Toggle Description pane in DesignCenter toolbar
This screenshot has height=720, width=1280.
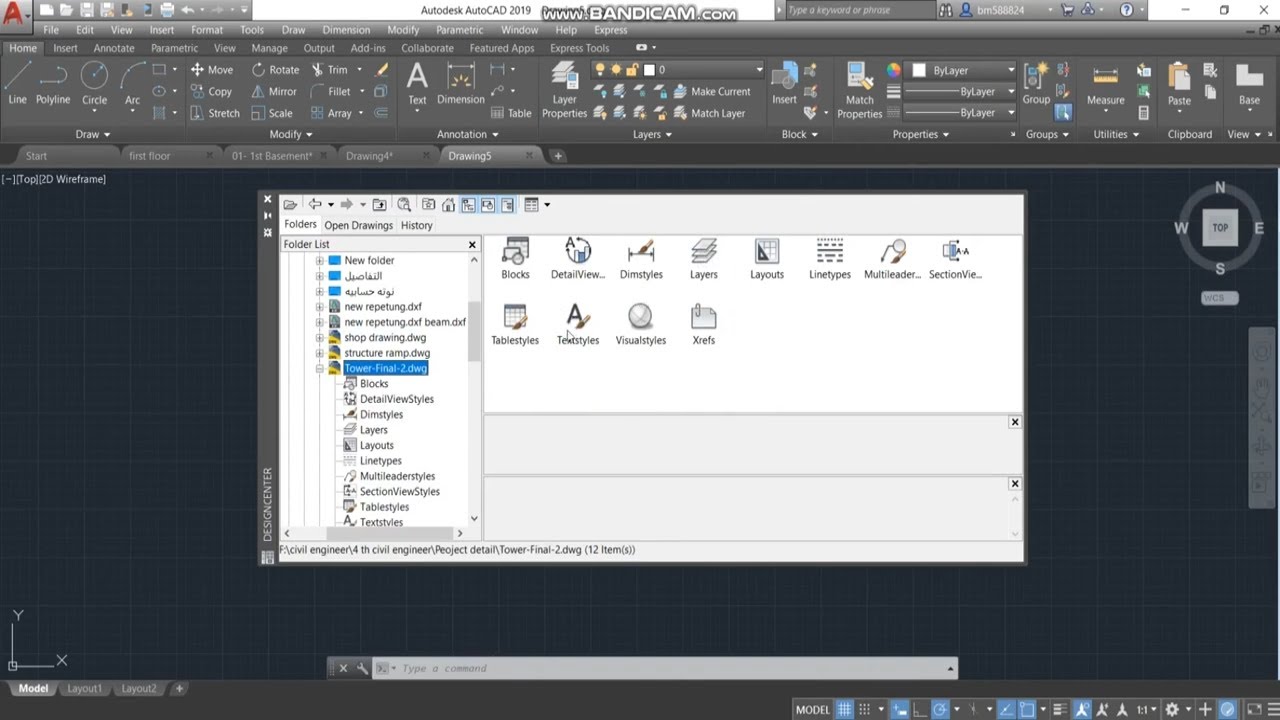tap(507, 205)
